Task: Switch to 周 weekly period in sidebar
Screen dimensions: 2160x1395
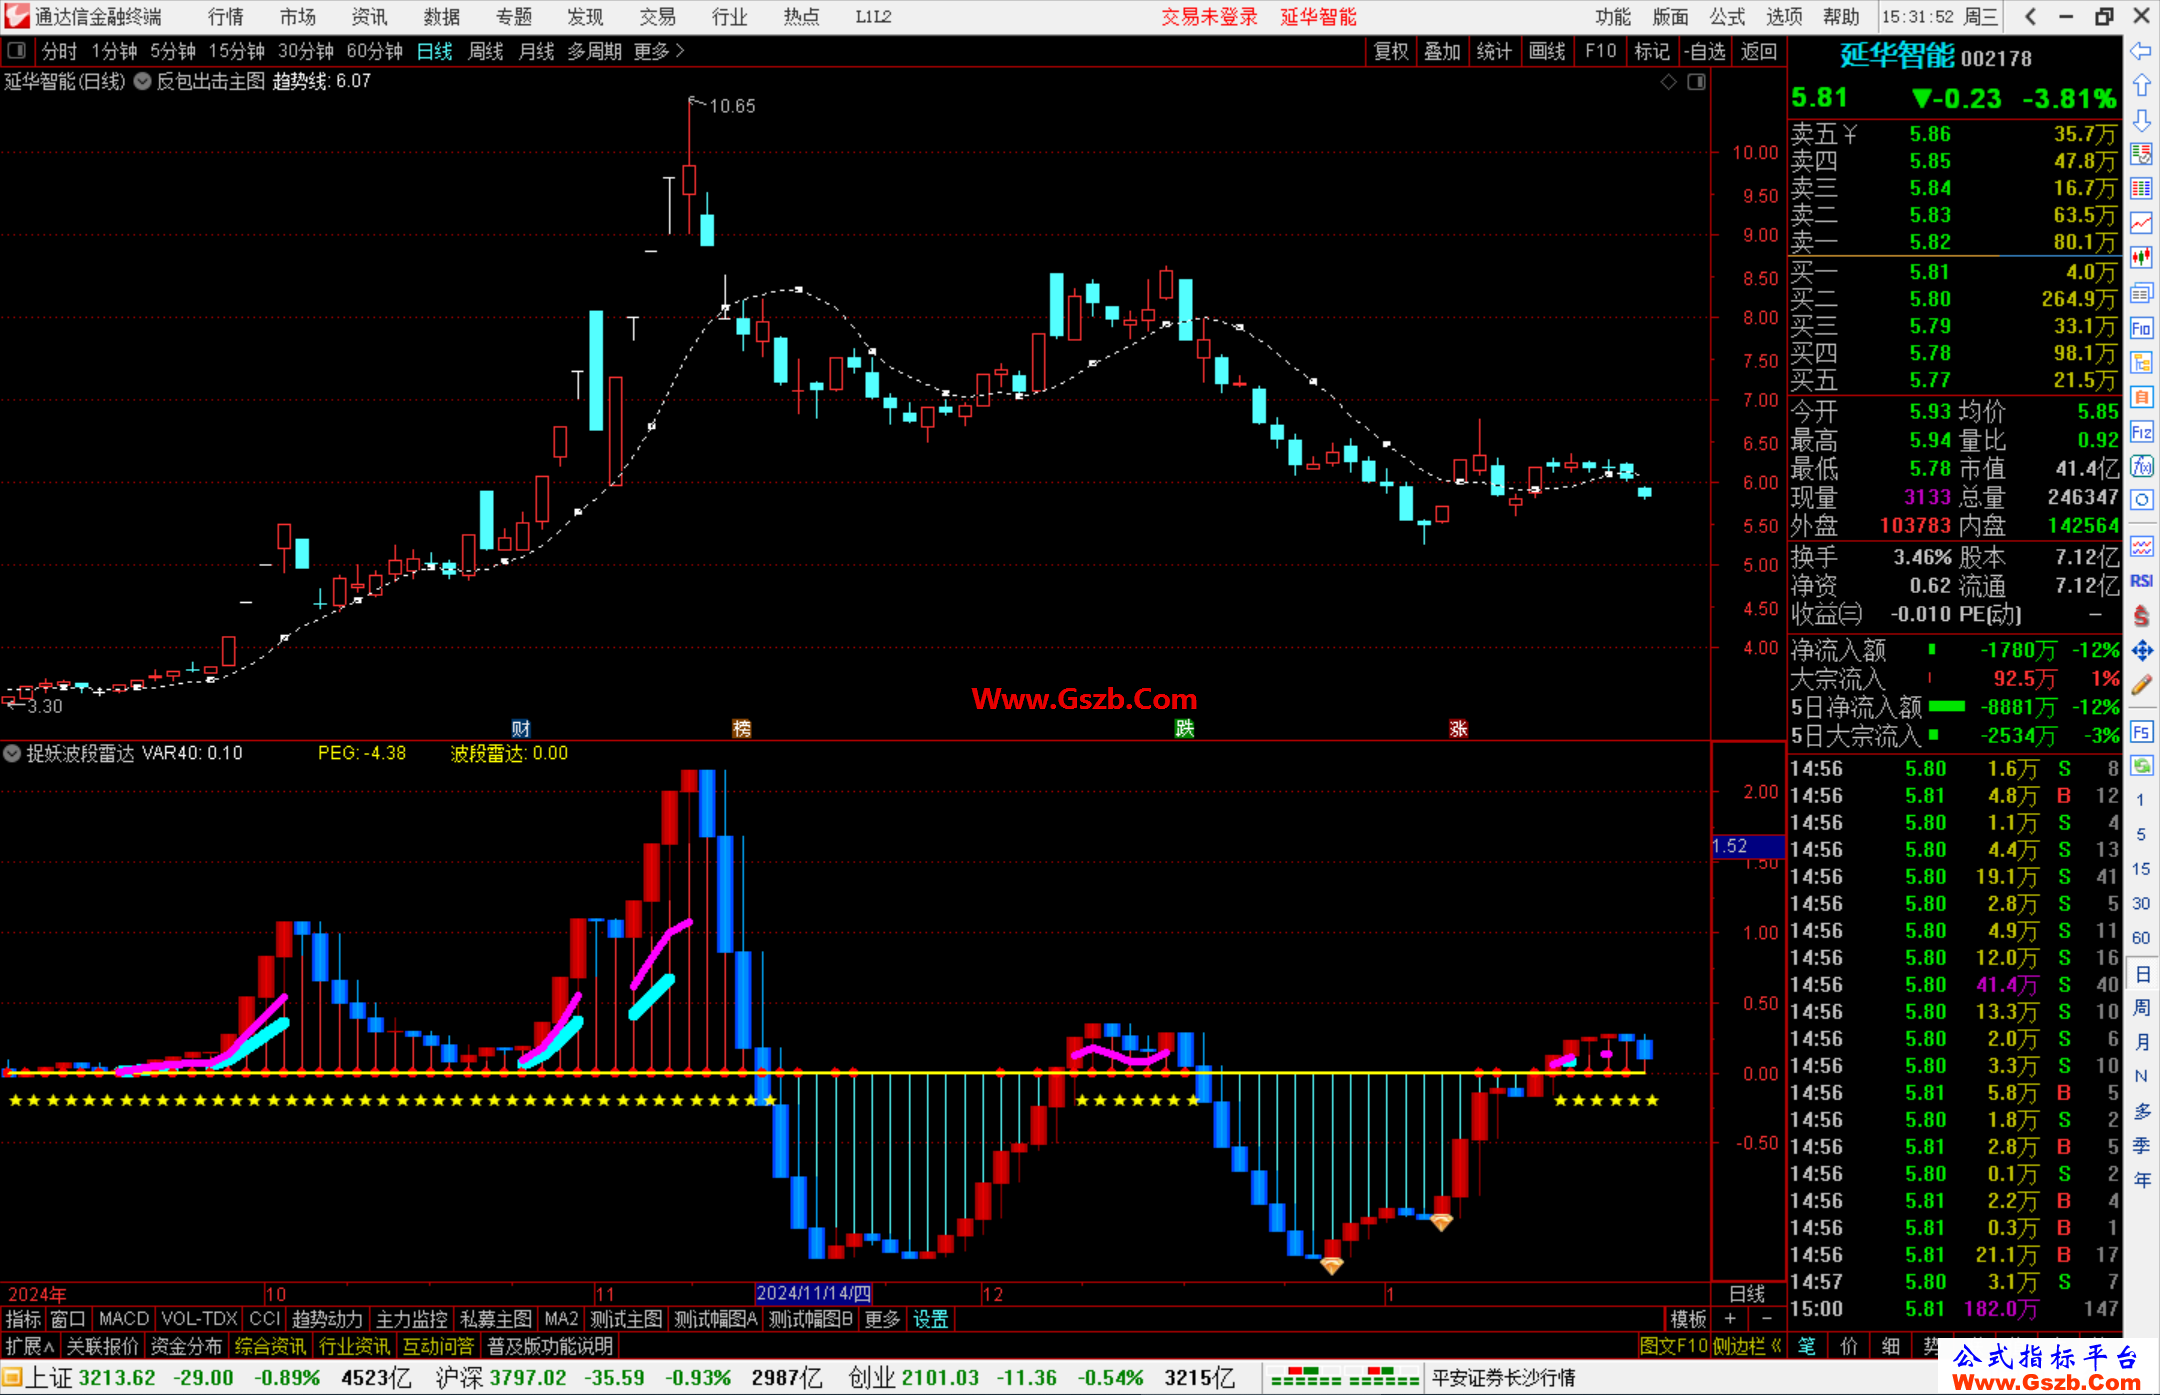Action: (x=2141, y=1007)
